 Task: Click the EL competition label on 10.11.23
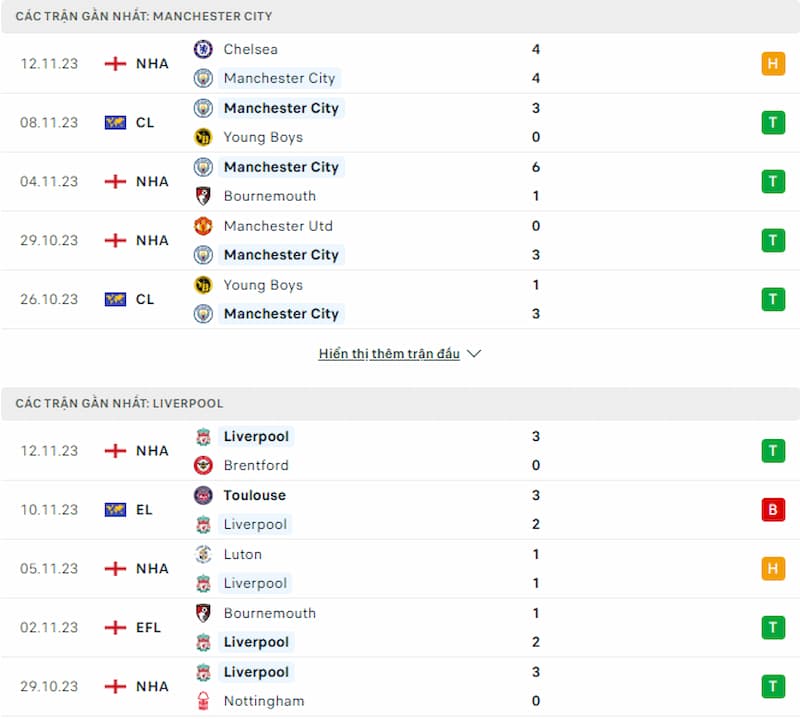[x=144, y=510]
